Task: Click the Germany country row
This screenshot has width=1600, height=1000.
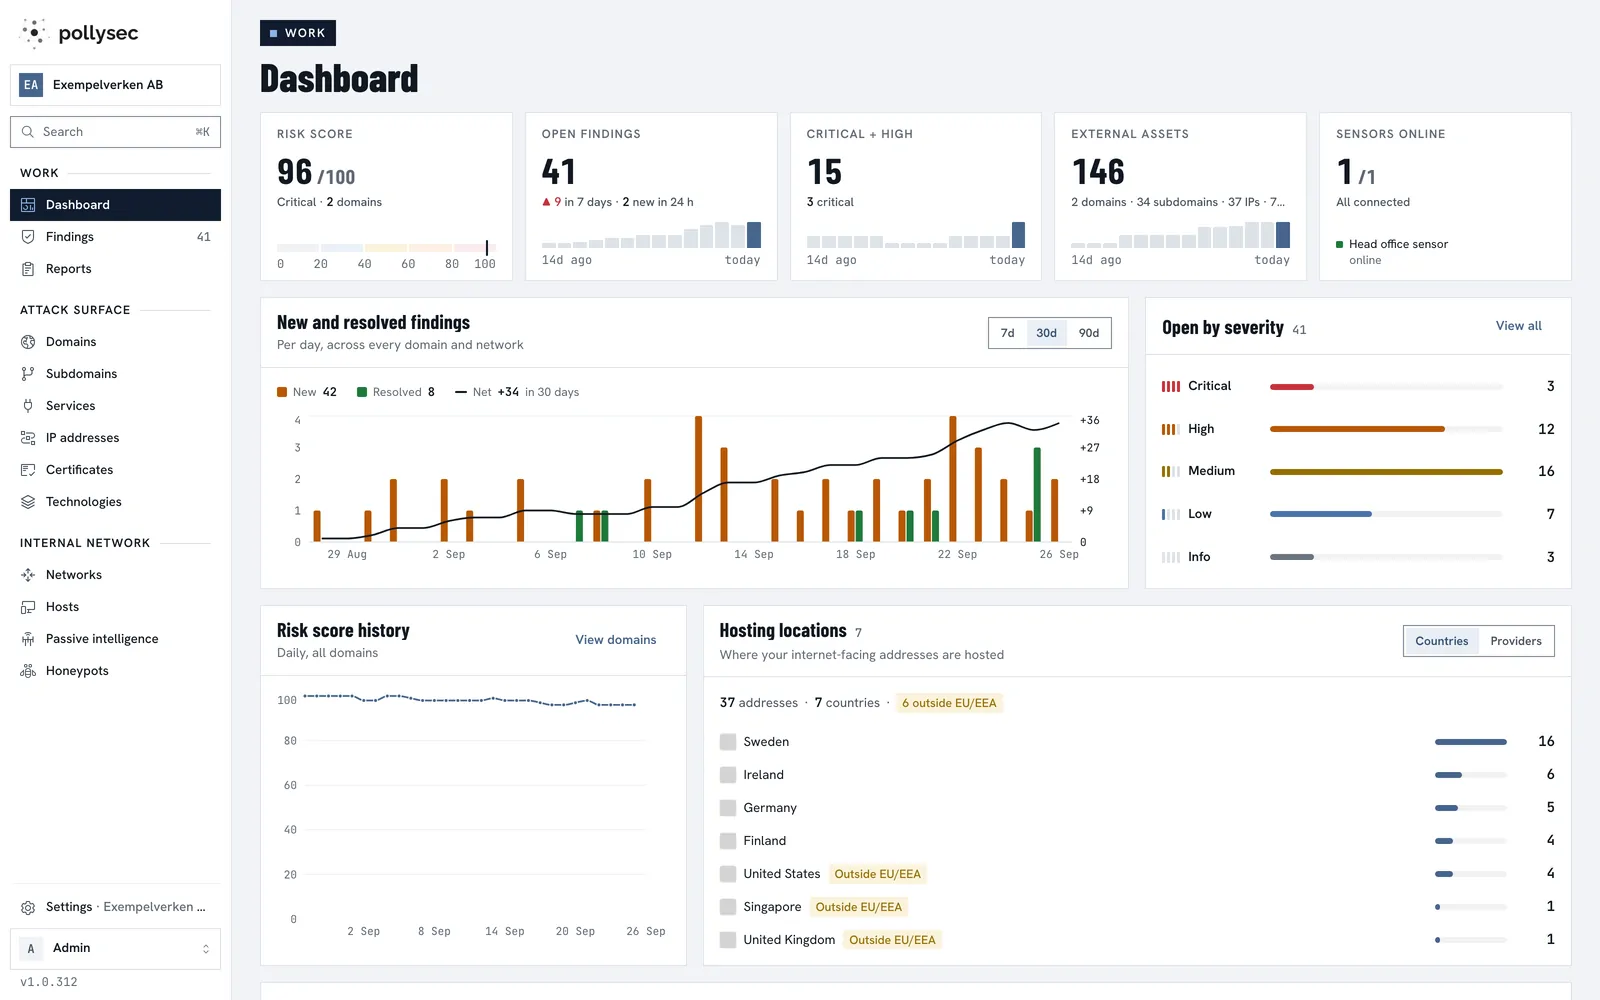Action: [1137, 808]
